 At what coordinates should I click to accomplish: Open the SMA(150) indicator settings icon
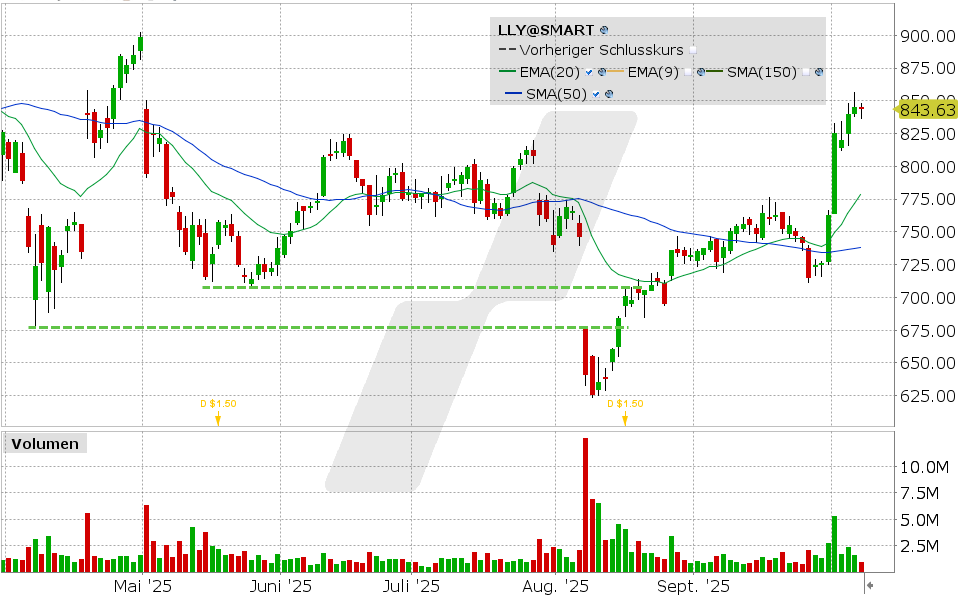point(820,72)
